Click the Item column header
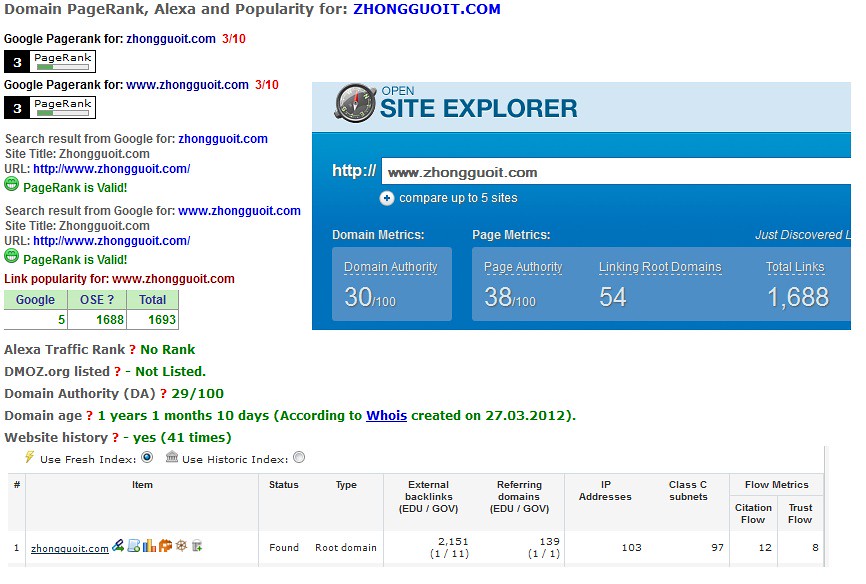This screenshot has height=584, width=866. [x=142, y=485]
